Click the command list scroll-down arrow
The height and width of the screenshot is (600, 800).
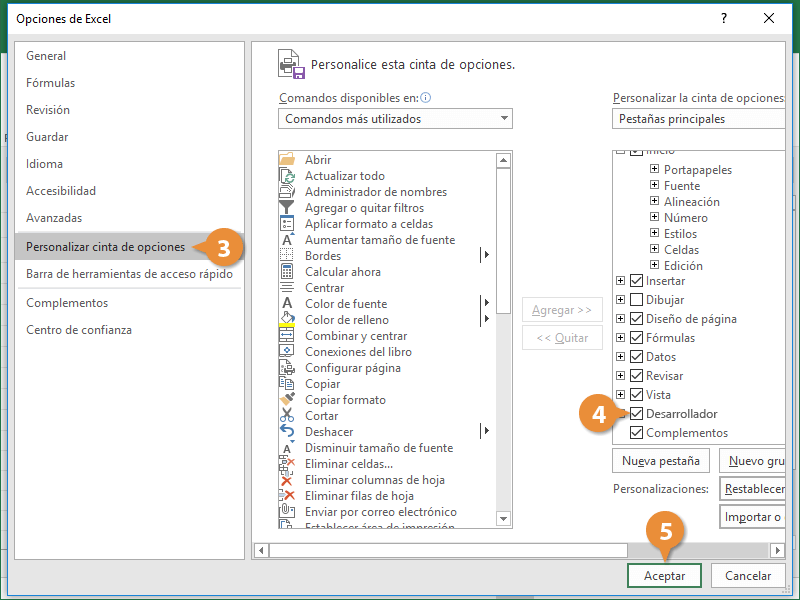tap(503, 519)
